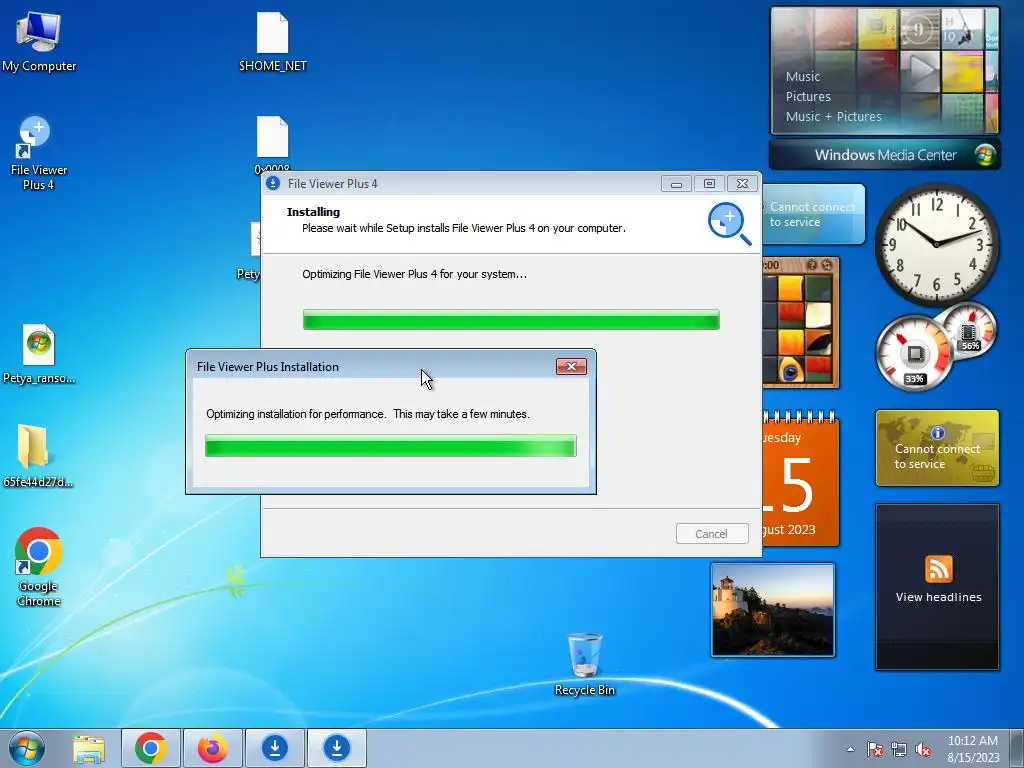Open the Windows Start menu
This screenshot has height=768, width=1024.
(27, 748)
